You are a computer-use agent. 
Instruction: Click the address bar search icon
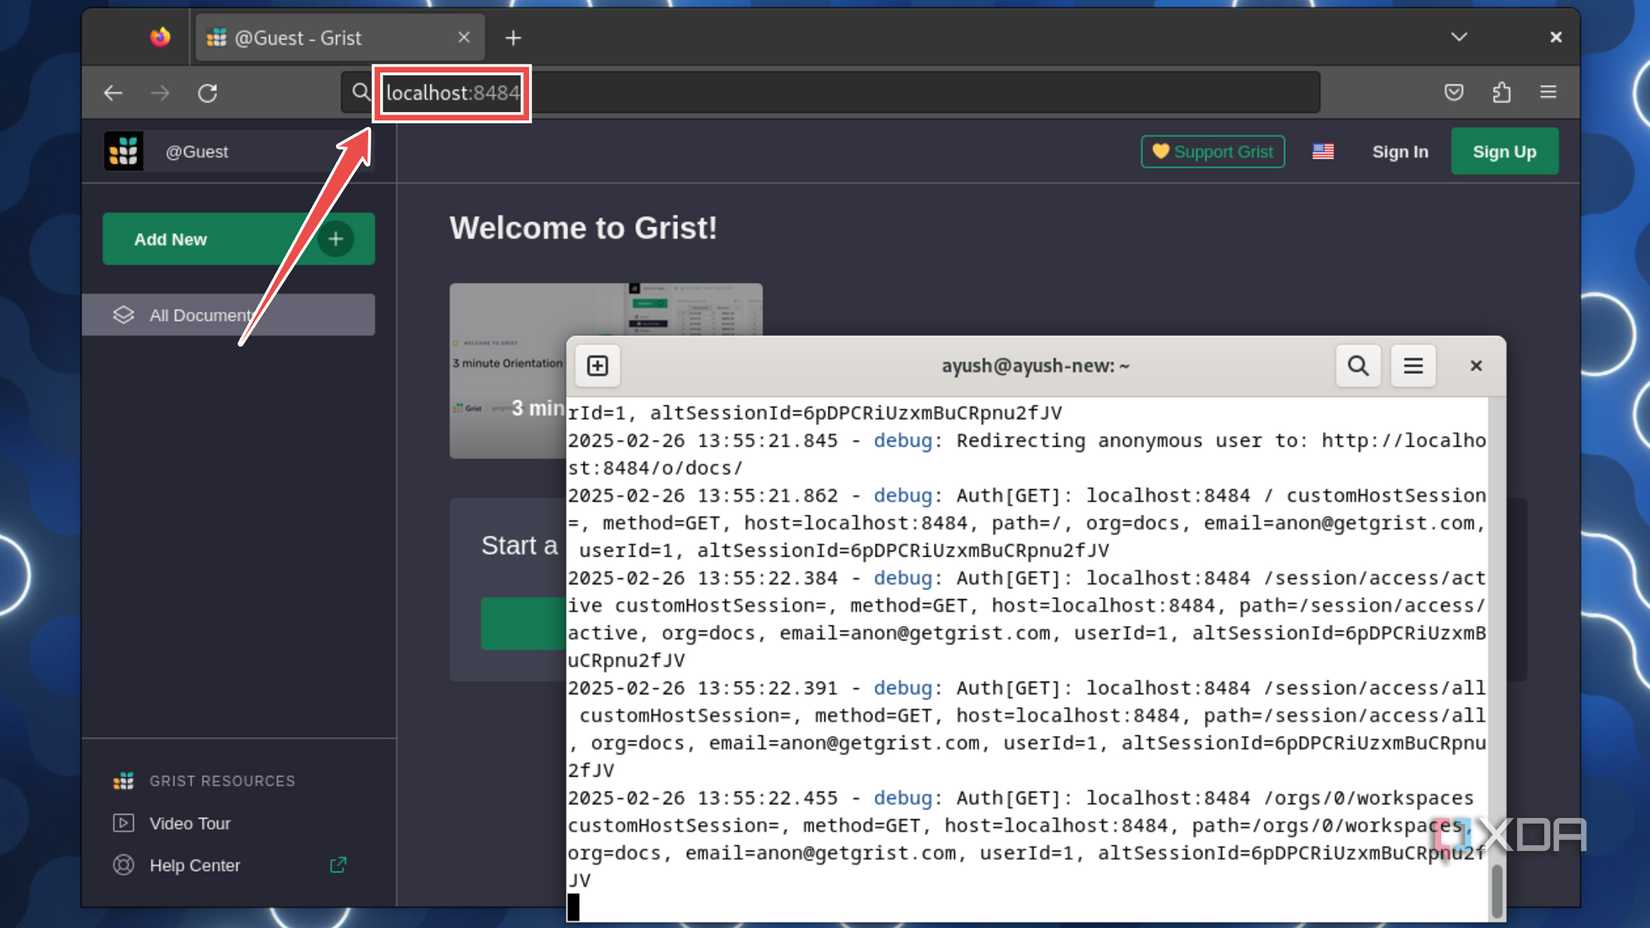click(360, 92)
